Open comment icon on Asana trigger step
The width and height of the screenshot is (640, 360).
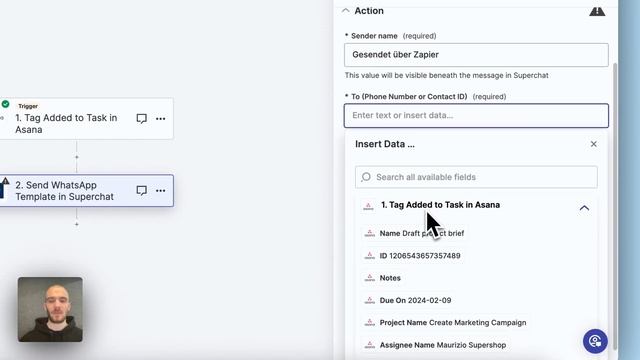tap(142, 118)
